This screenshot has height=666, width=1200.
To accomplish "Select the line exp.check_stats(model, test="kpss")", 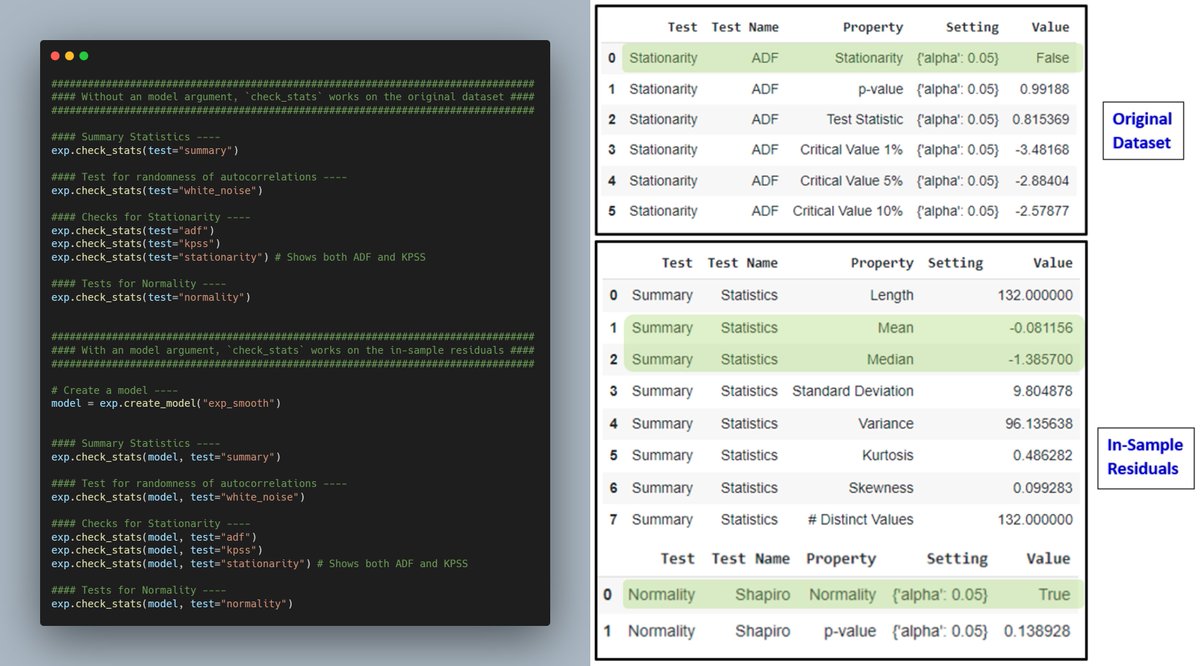I will (x=157, y=550).
